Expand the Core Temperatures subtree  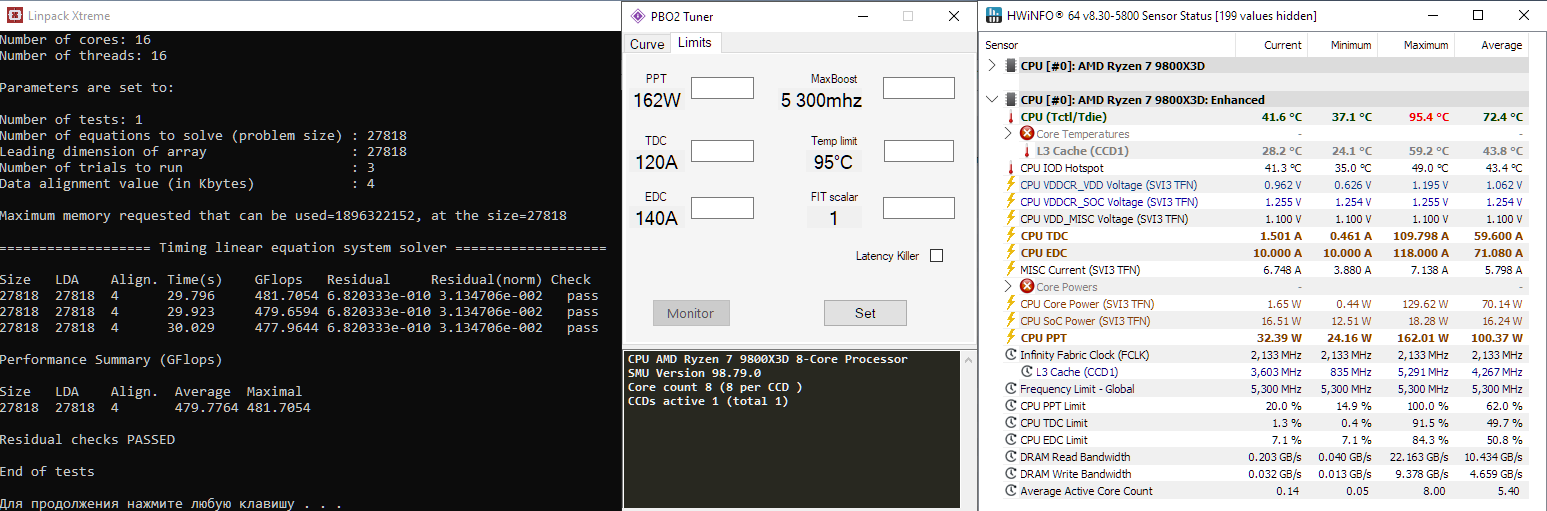(1009, 134)
